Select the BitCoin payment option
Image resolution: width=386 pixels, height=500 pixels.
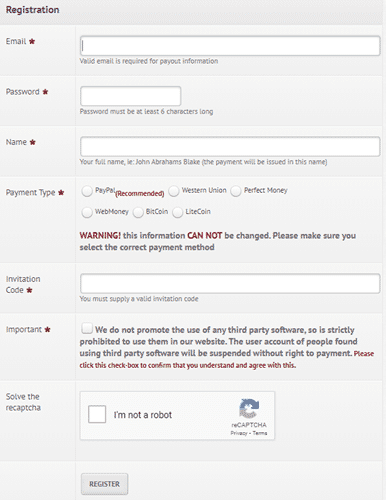[138, 212]
